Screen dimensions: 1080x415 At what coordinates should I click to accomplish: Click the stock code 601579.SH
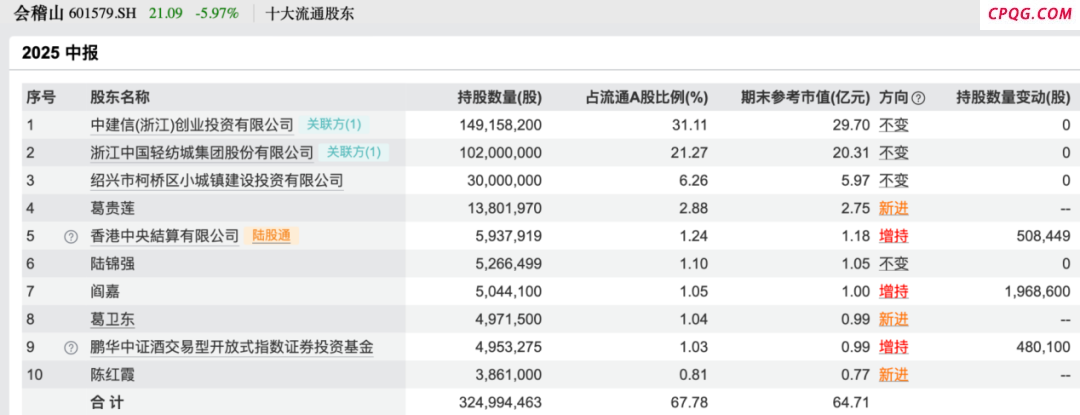pos(103,13)
